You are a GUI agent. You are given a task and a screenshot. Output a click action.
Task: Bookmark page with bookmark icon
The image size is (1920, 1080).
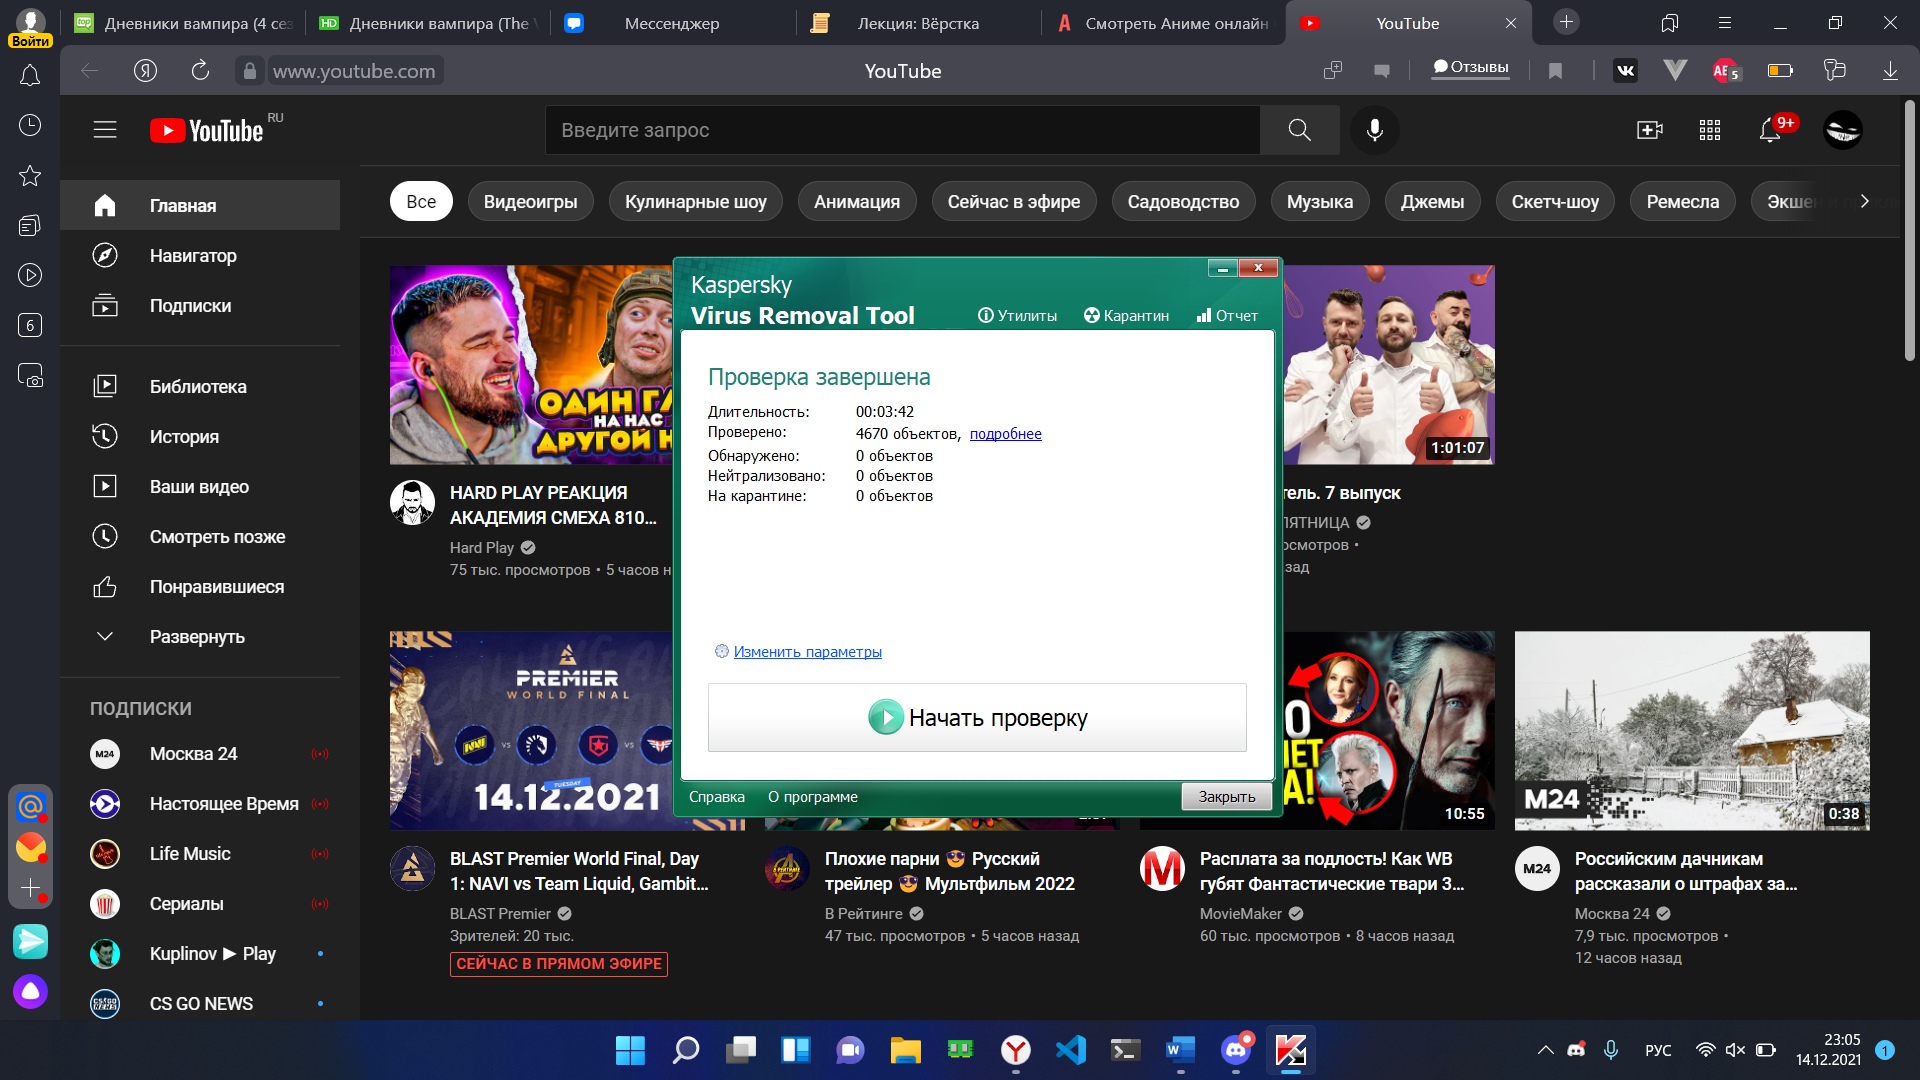[x=1555, y=70]
